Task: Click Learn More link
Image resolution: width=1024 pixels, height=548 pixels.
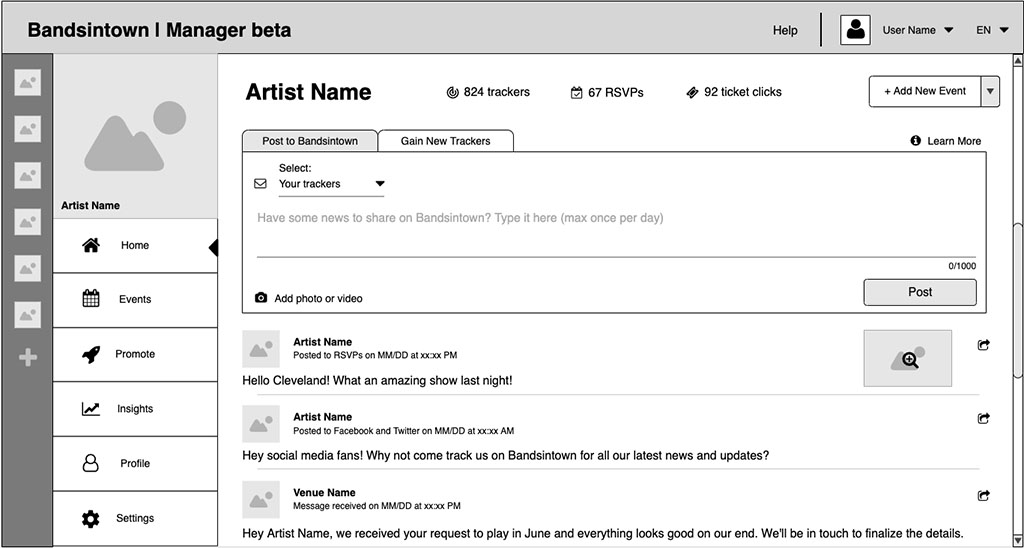Action: pyautogui.click(x=953, y=141)
